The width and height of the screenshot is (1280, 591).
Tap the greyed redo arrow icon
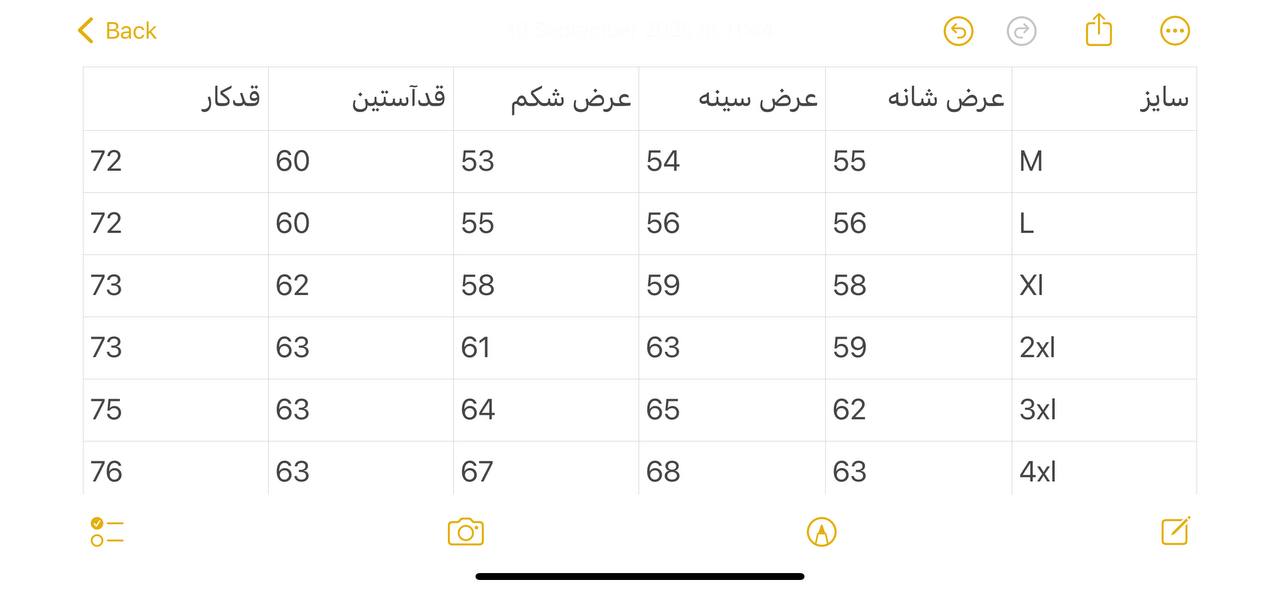coord(1021,31)
